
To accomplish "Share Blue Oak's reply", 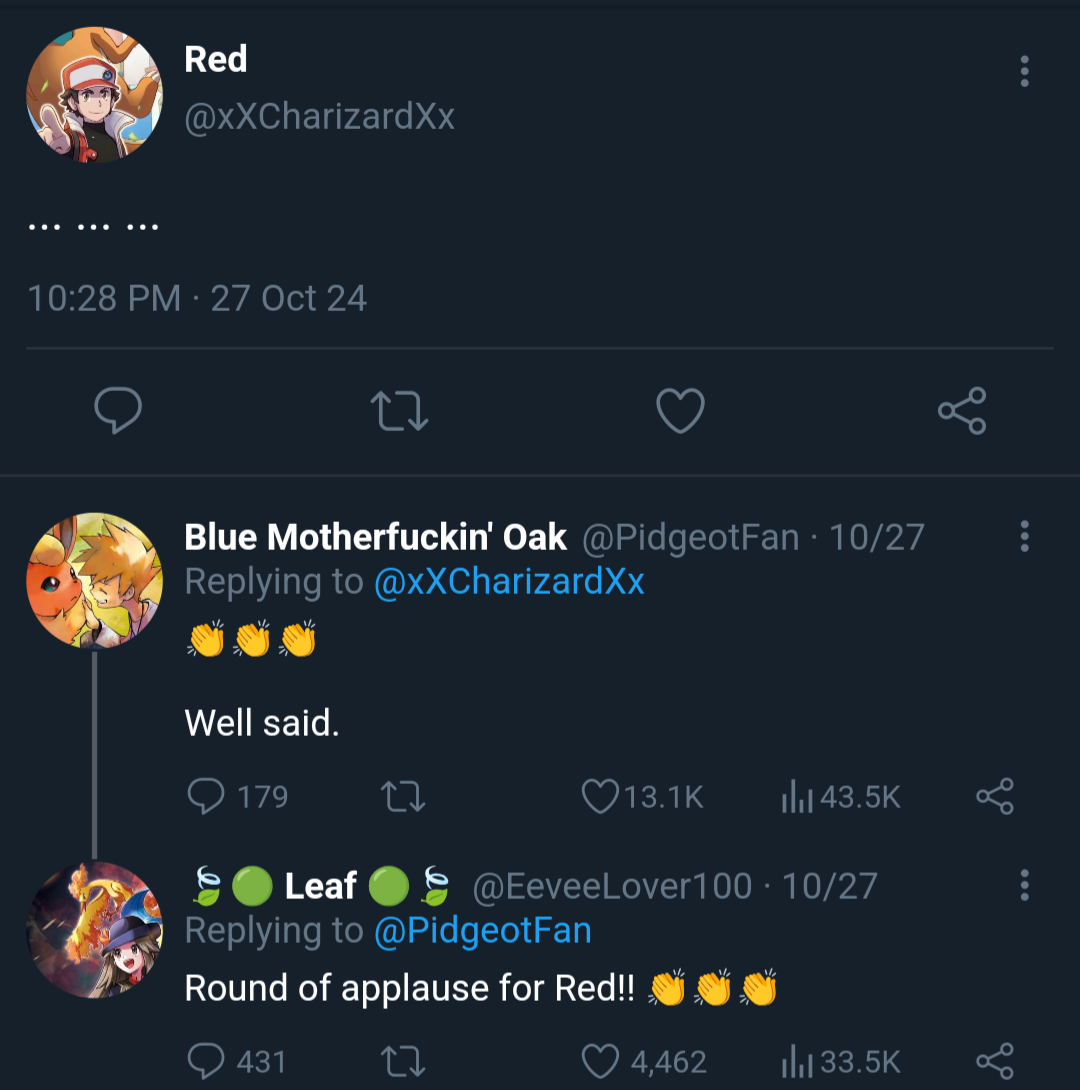I will pyautogui.click(x=994, y=796).
